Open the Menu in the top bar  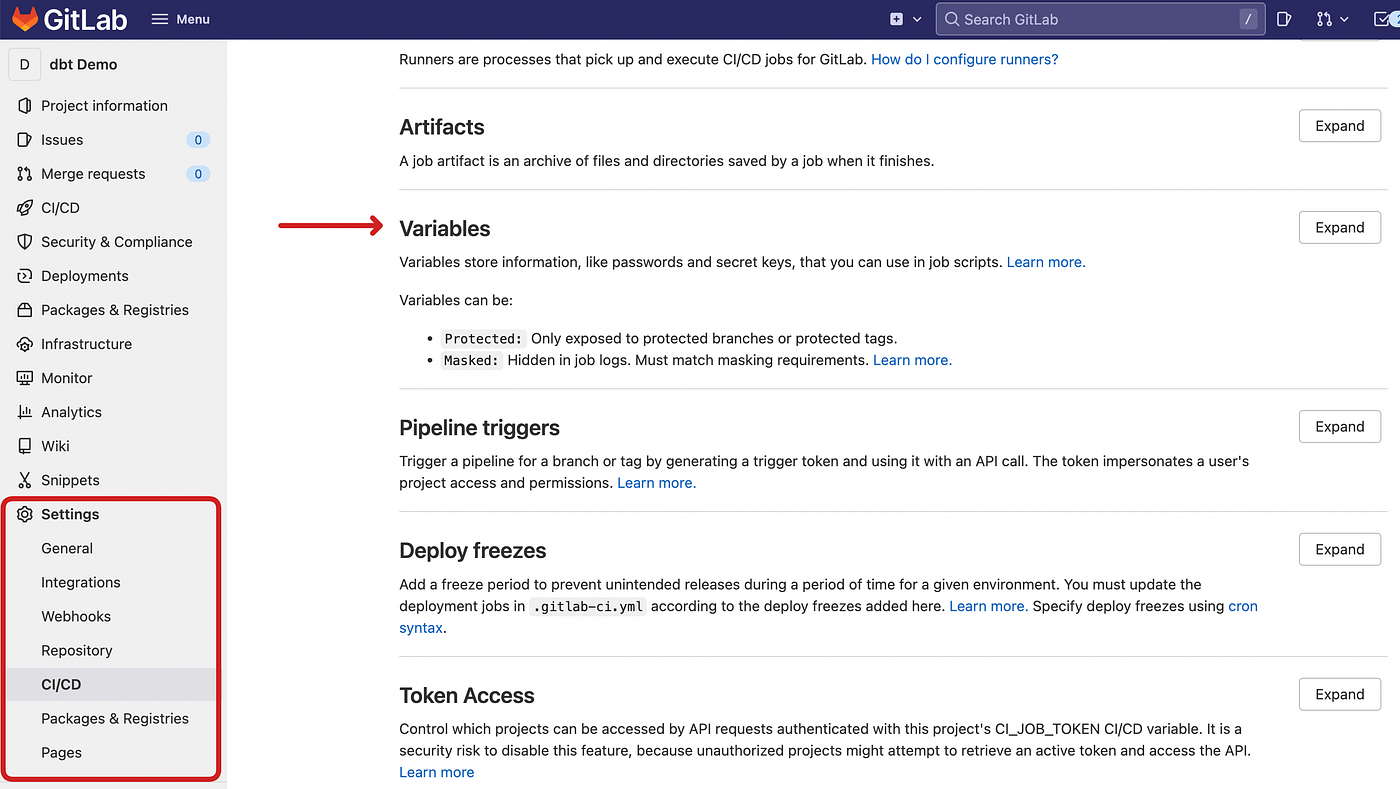[x=180, y=18]
